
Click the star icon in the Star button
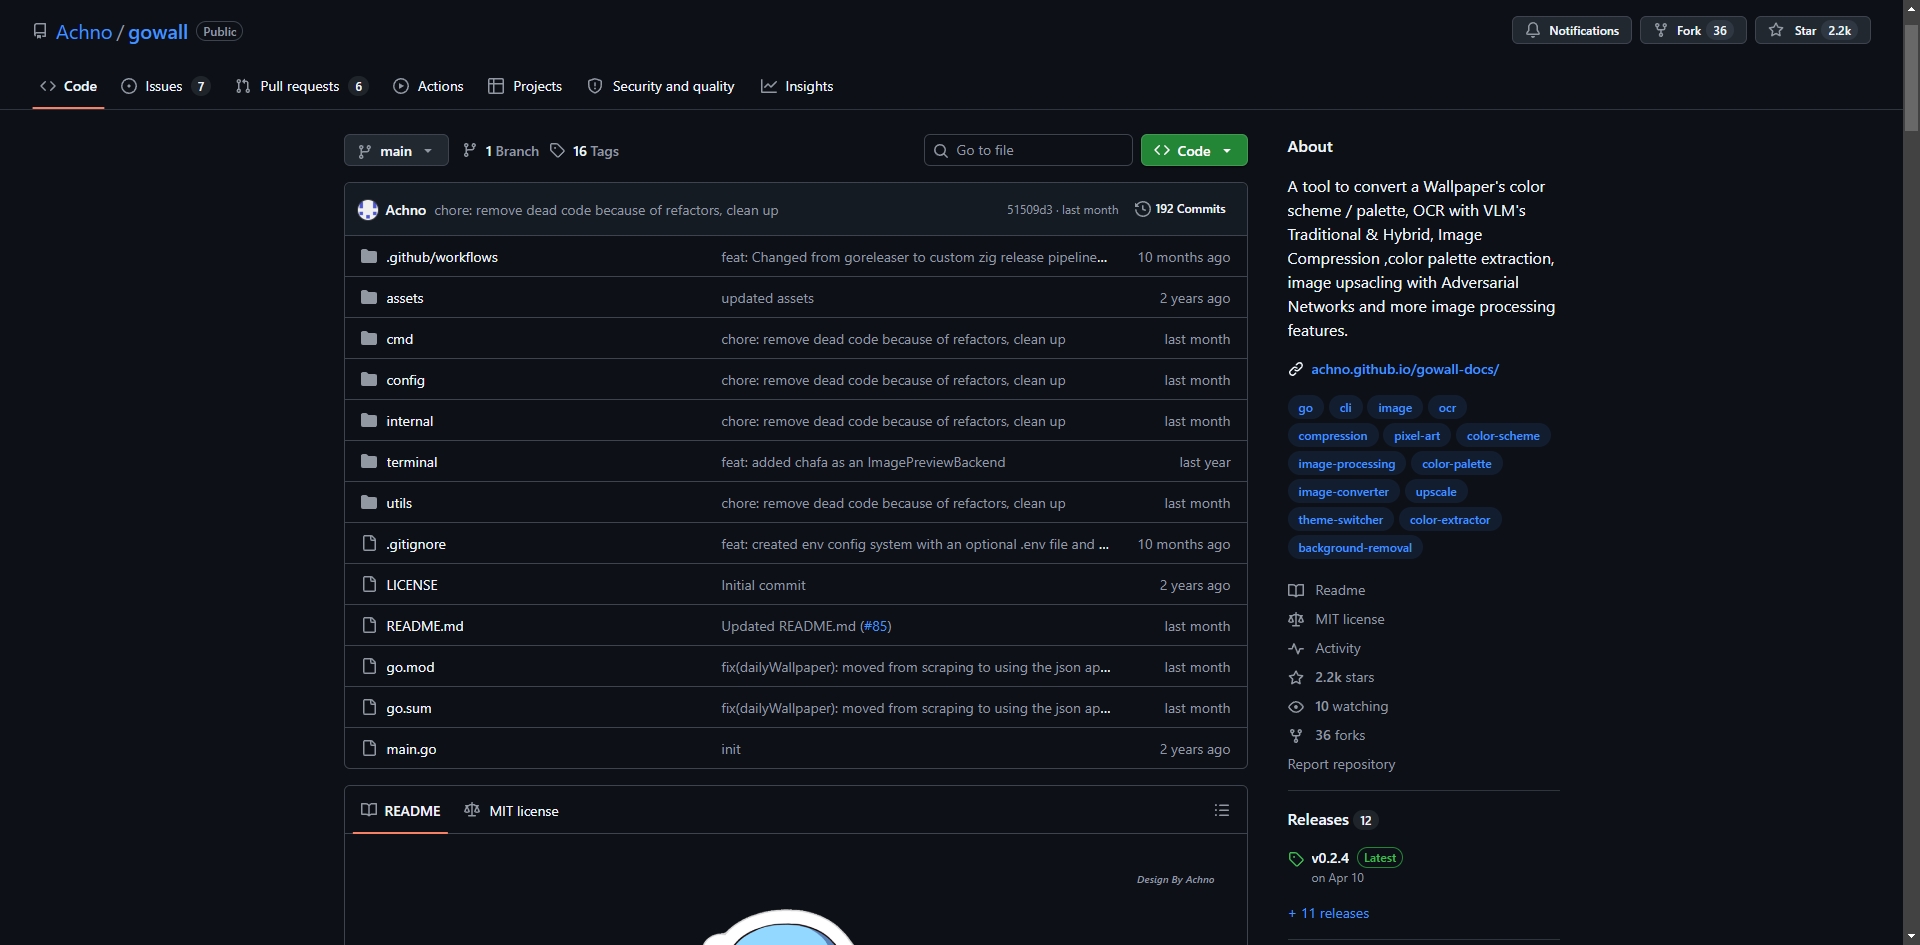pos(1776,31)
